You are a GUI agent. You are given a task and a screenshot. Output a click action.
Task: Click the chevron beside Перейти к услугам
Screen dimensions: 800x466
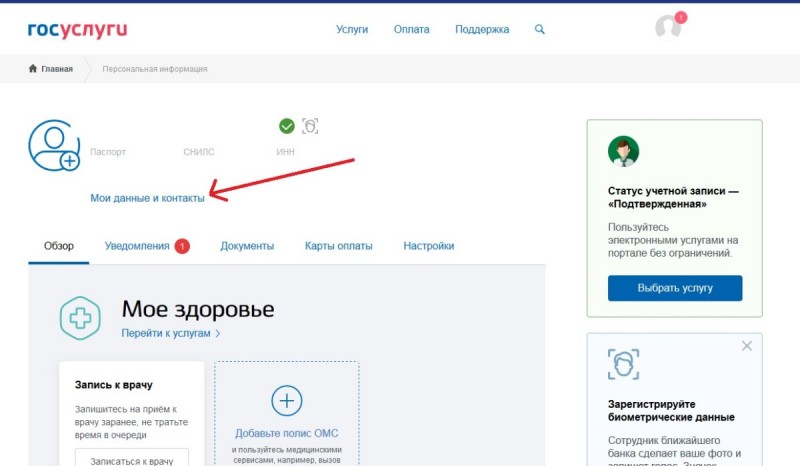pos(218,334)
